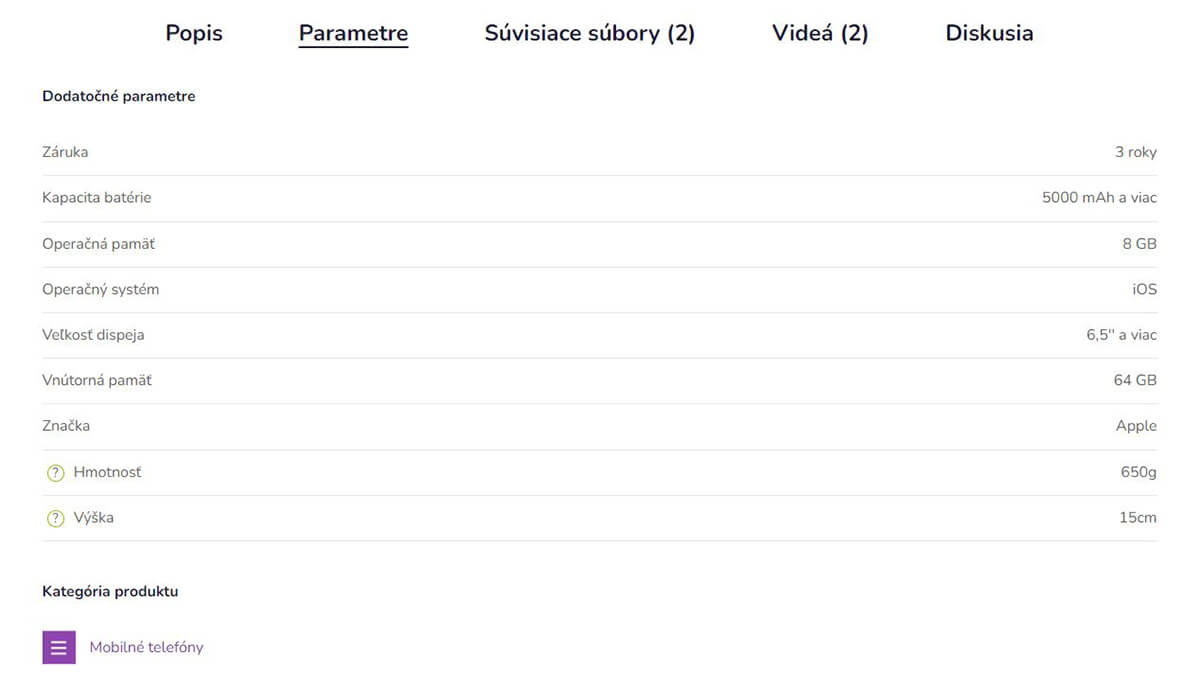Click the Značka value Apple
Image resolution: width=1200 pixels, height=675 pixels.
[x=1136, y=426]
